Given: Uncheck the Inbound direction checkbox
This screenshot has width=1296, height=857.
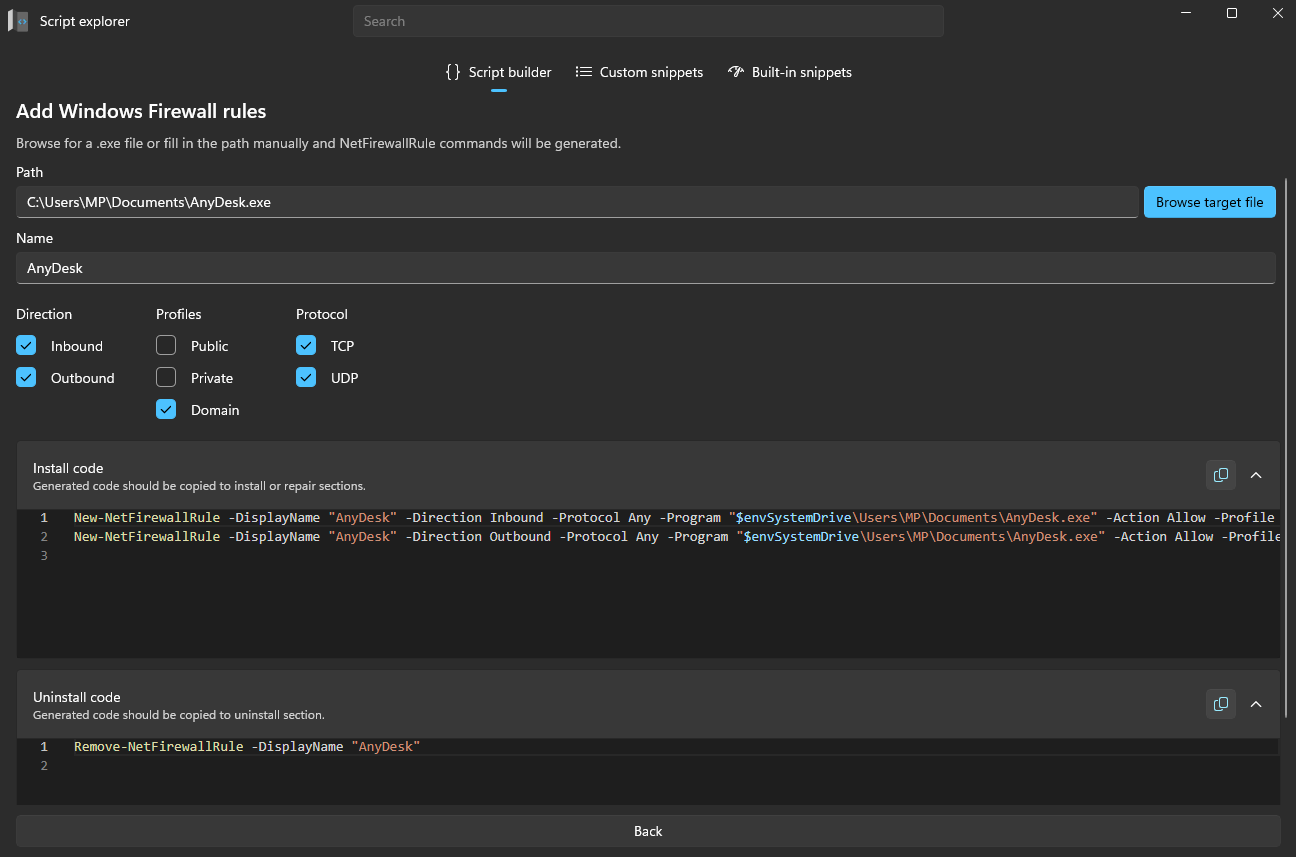Looking at the screenshot, I should click(x=26, y=346).
